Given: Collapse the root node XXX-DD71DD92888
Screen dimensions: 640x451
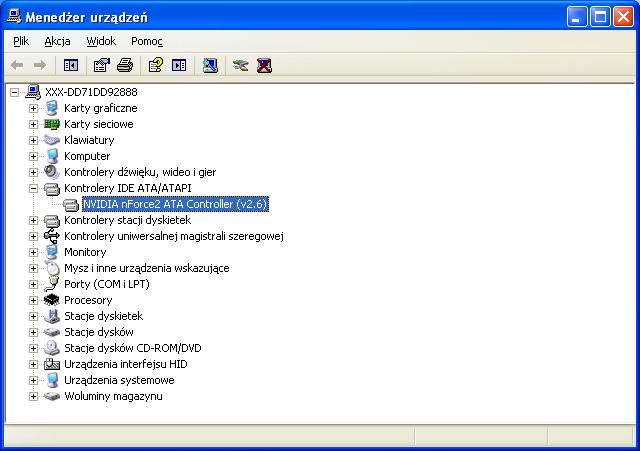Looking at the screenshot, I should click(14, 92).
